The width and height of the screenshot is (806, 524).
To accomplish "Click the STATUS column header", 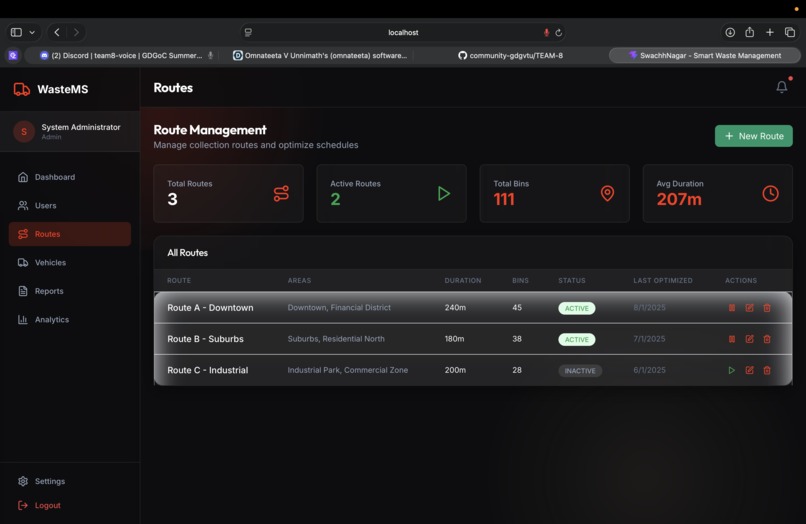I will (572, 281).
